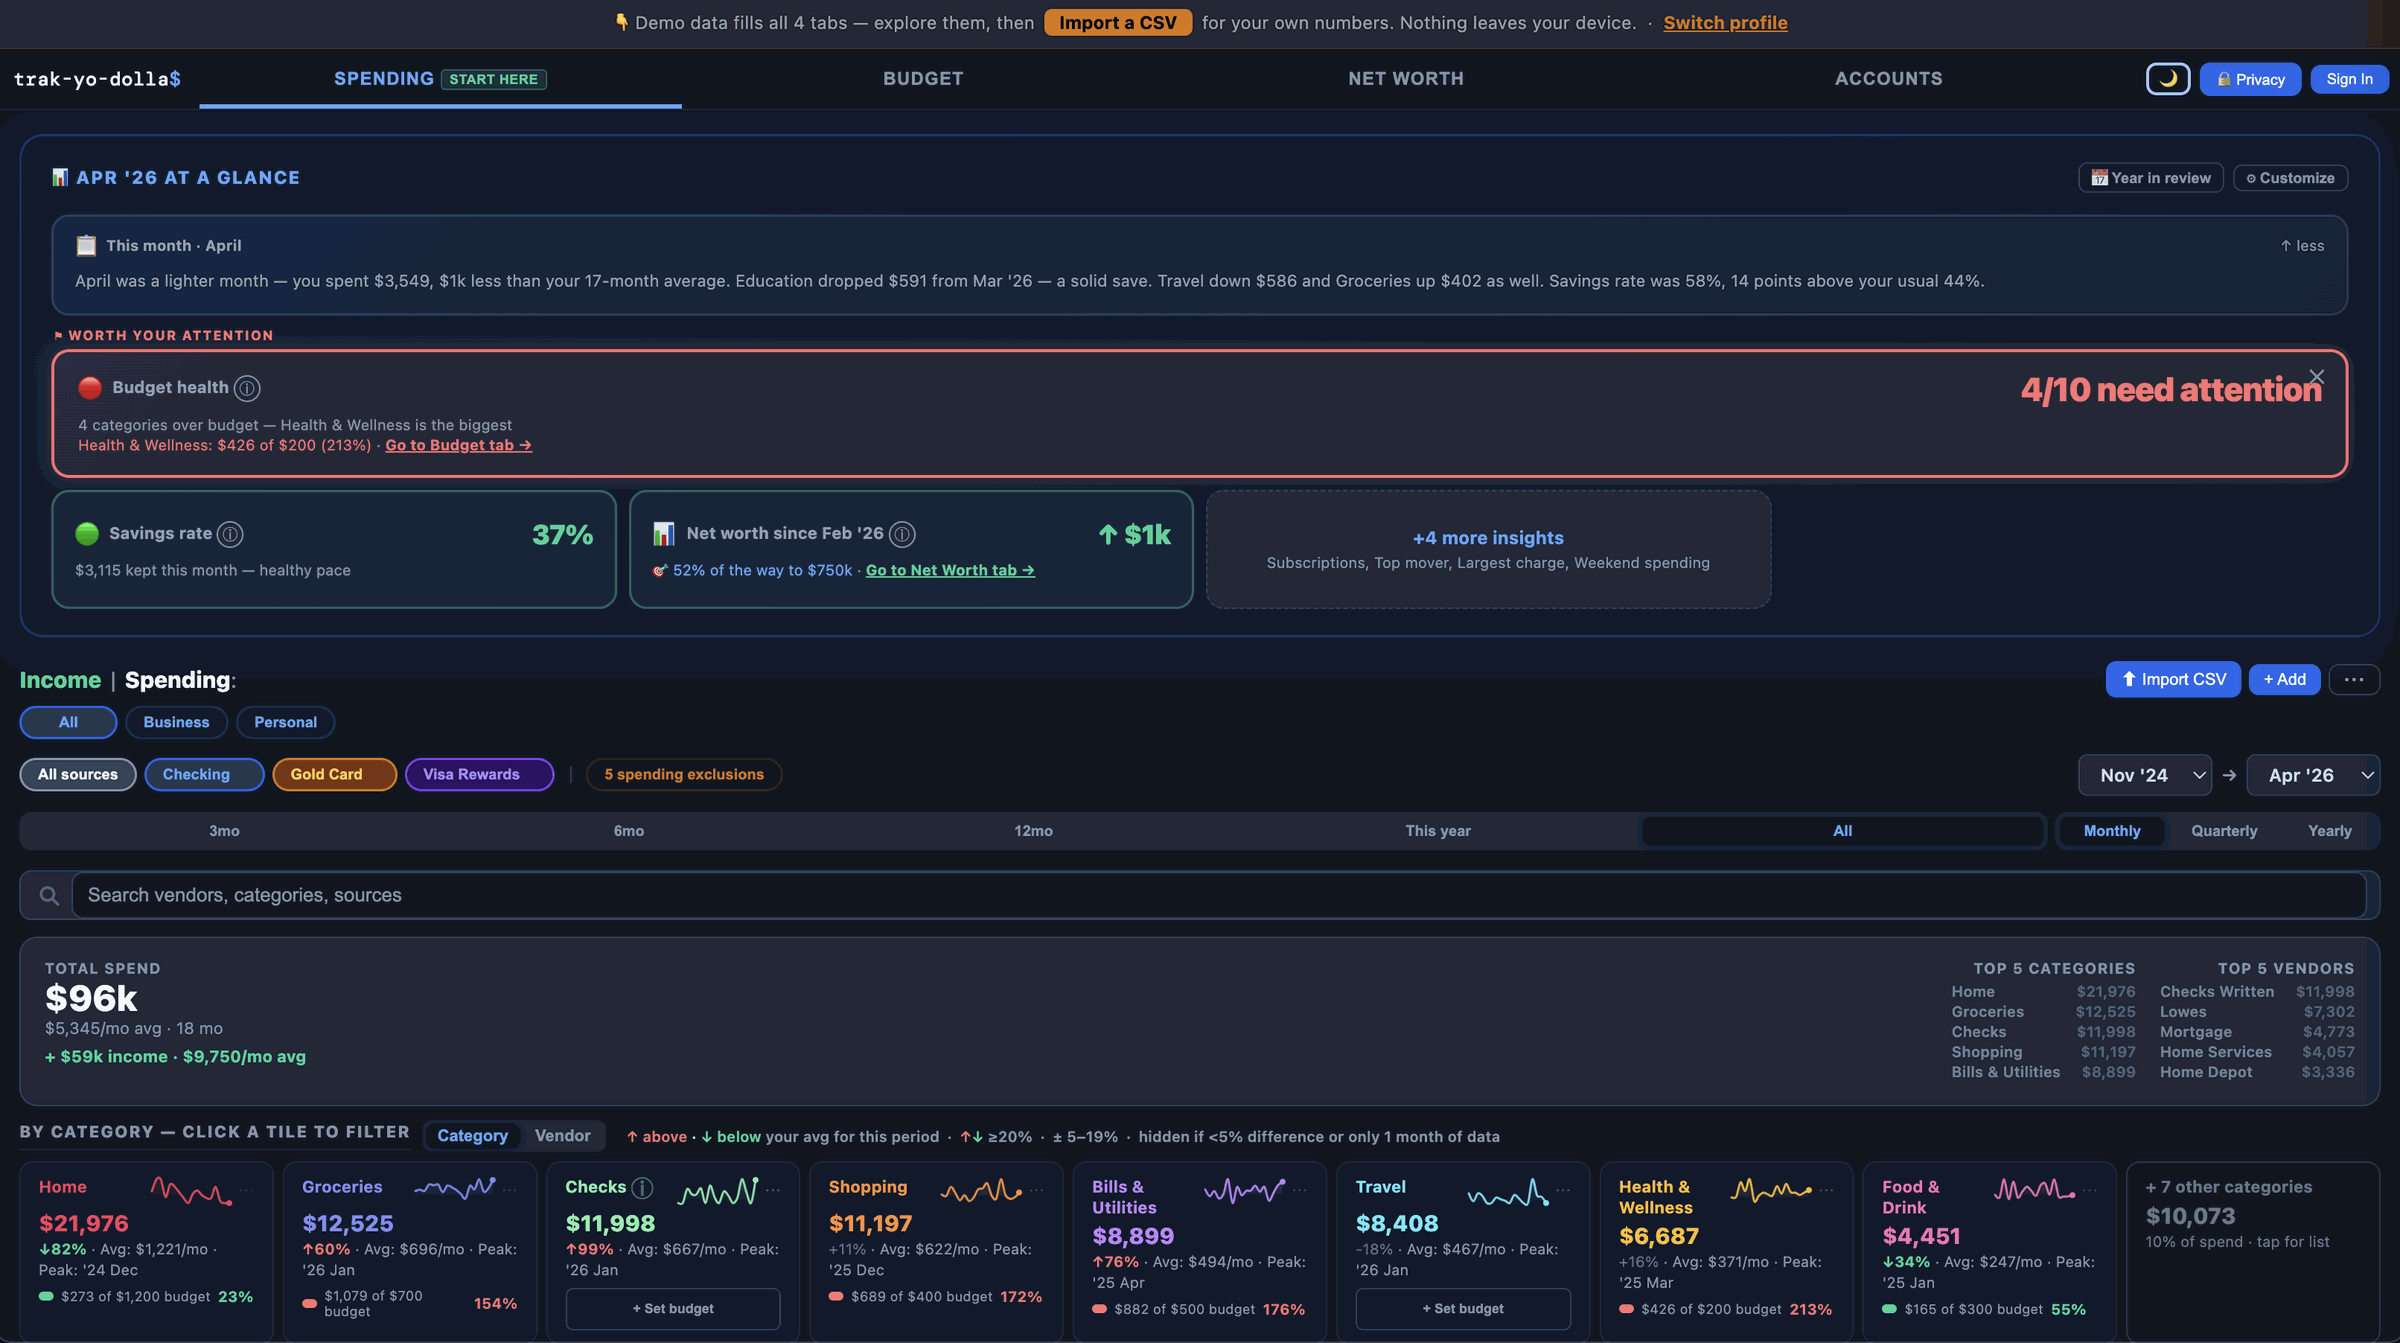This screenshot has width=2400, height=1343.
Task: Open Bills & Utilities tile options dots
Action: 1300,1189
